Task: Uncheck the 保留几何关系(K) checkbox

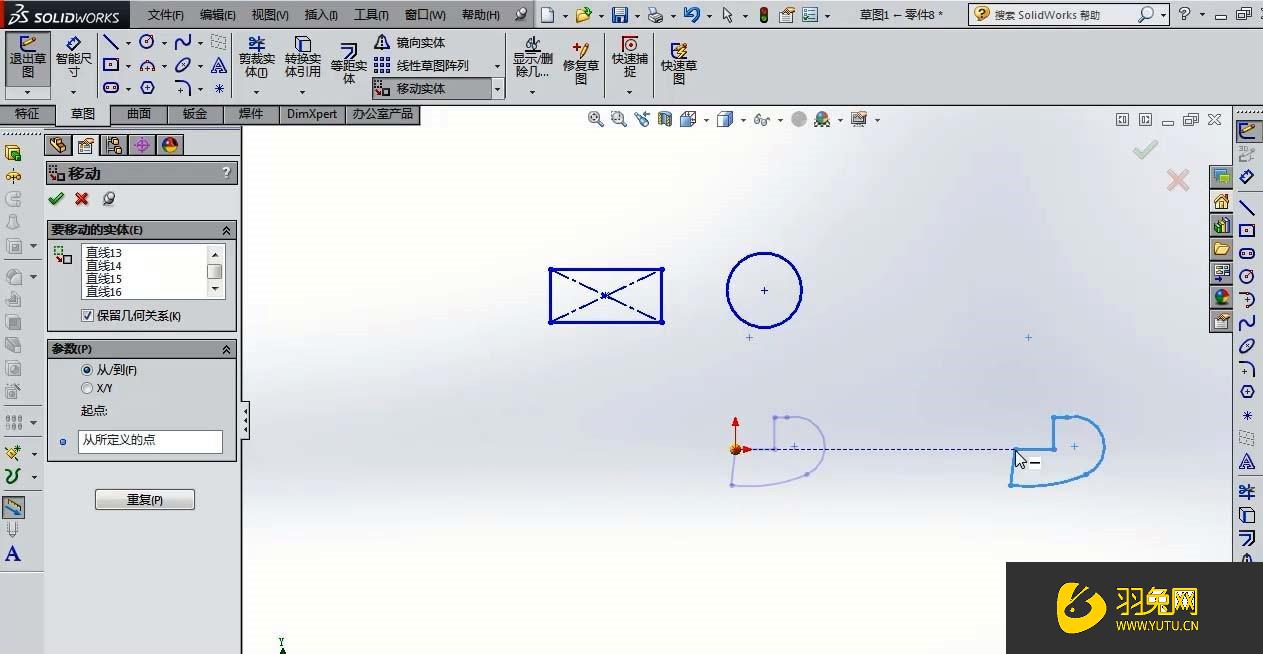Action: click(x=89, y=315)
